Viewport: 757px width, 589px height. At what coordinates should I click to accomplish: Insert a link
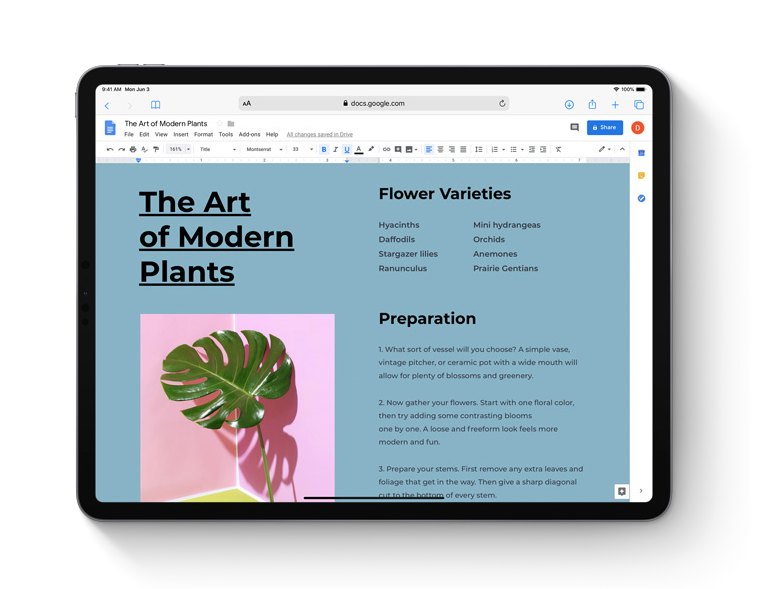[x=386, y=150]
